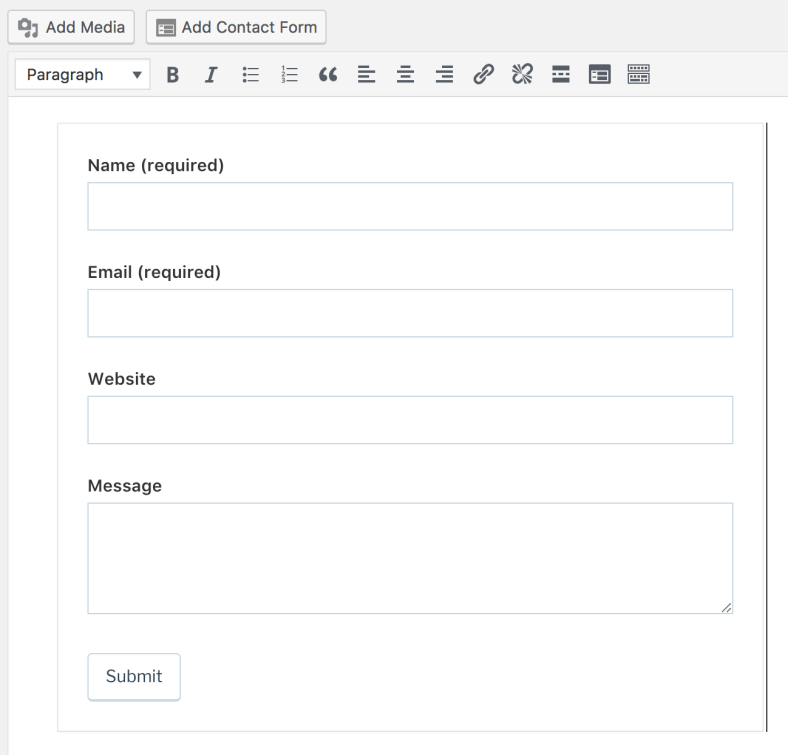This screenshot has width=788, height=755.
Task: Toggle bold formatting
Action: point(173,76)
